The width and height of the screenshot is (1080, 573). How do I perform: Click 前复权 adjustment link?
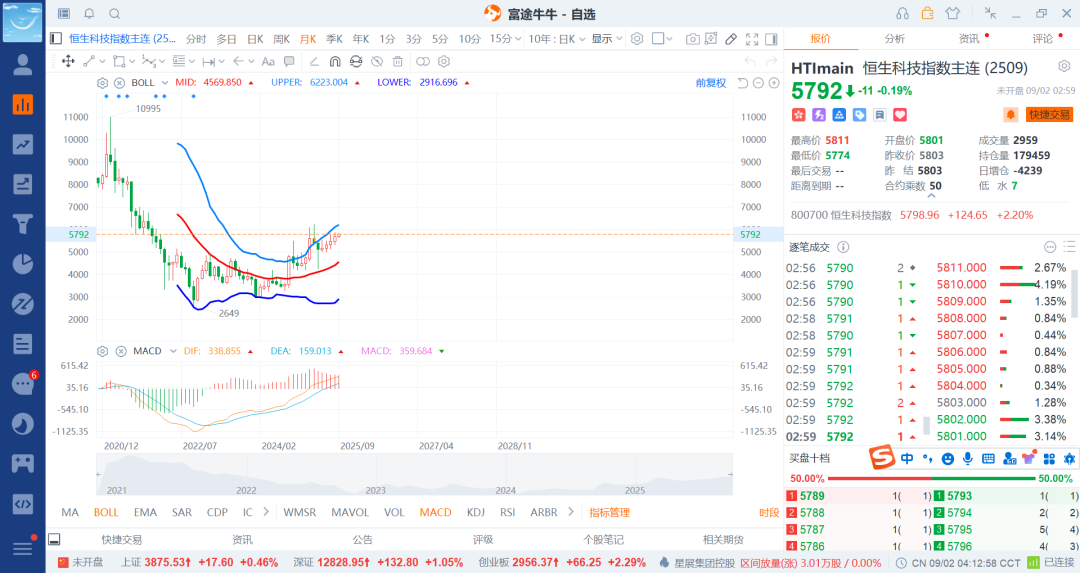(712, 83)
